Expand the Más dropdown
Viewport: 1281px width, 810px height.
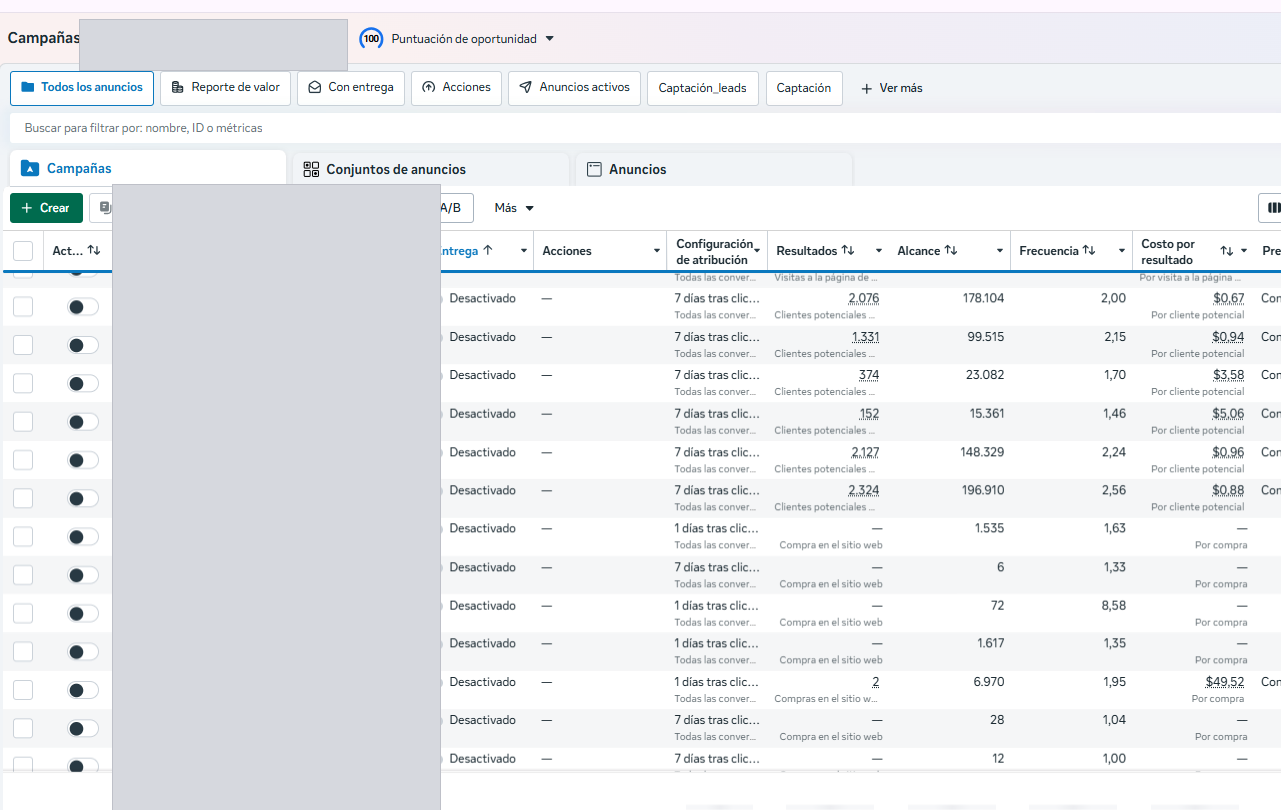coord(514,208)
